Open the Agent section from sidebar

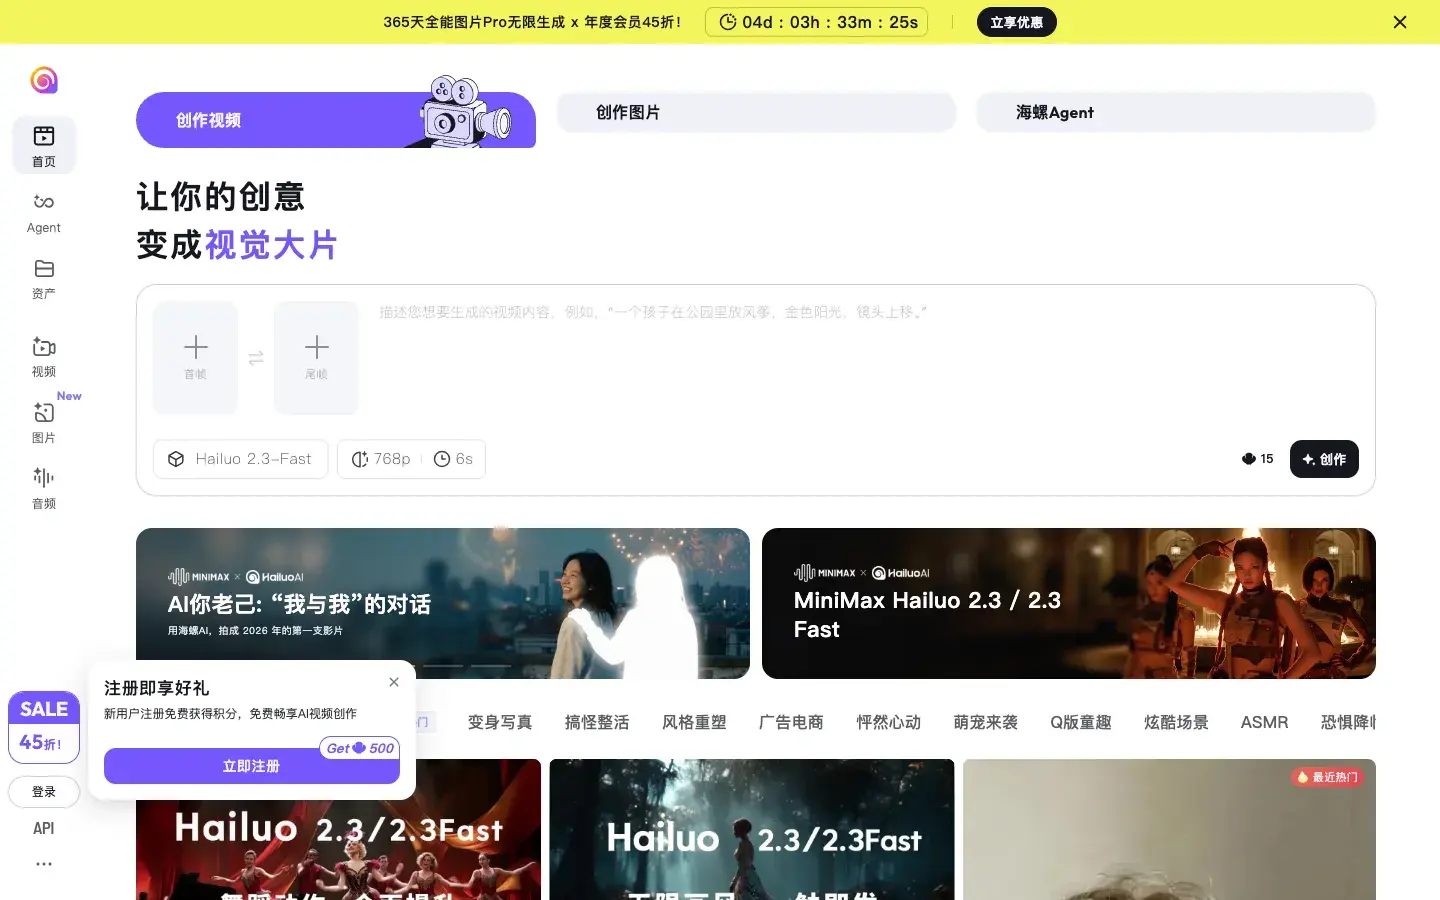click(43, 212)
